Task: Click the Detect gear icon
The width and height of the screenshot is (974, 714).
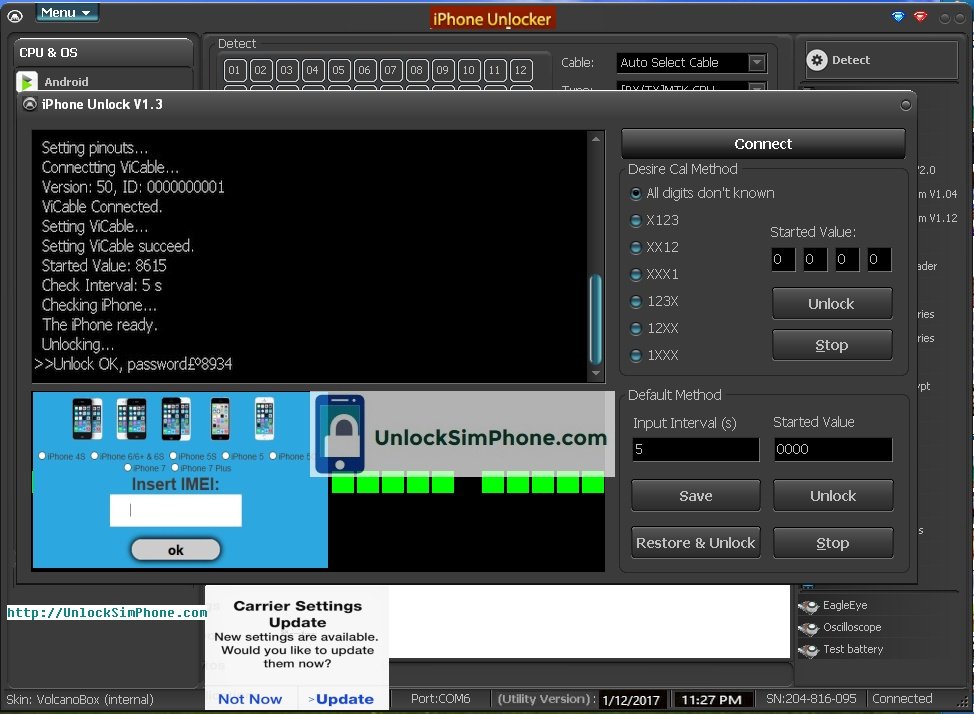Action: 818,60
